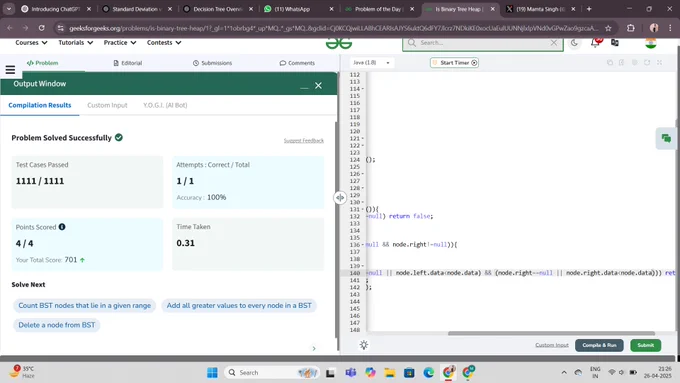Screen dimensions: 680x383
Task: Click the GeeksforGeeks logo
Action: tap(339, 43)
